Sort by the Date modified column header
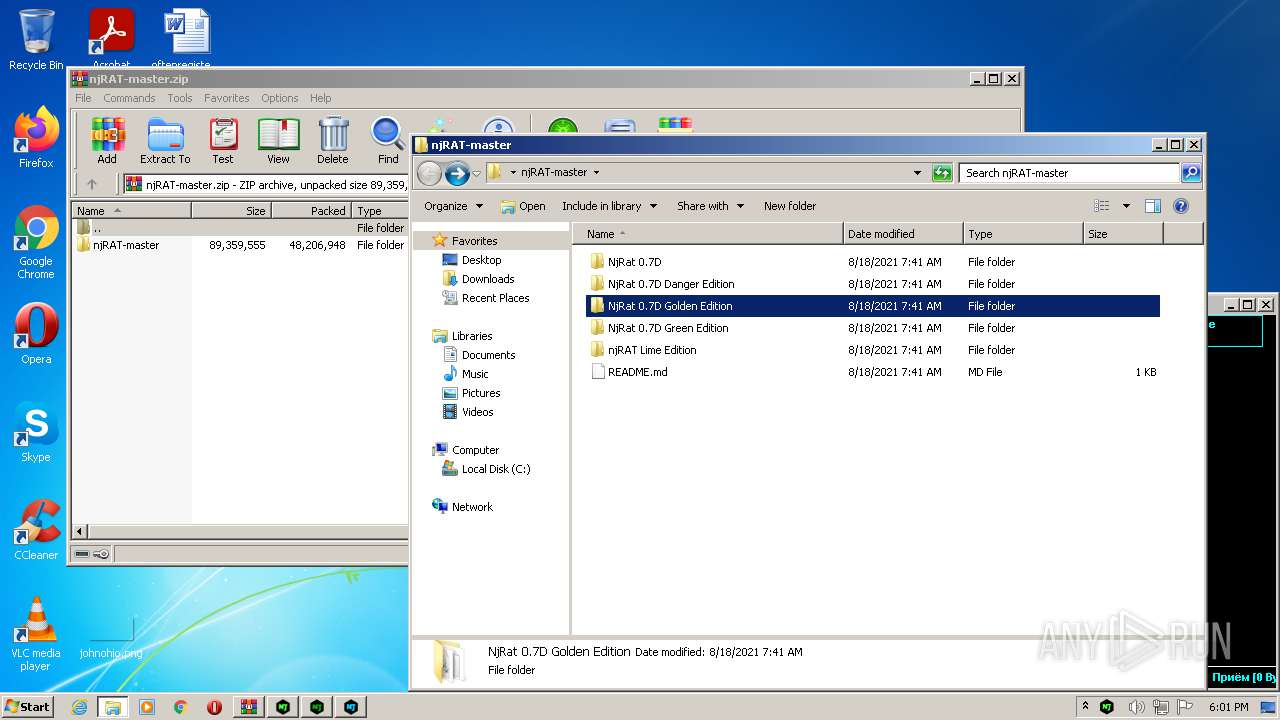Viewport: 1280px width, 720px height. tap(904, 234)
